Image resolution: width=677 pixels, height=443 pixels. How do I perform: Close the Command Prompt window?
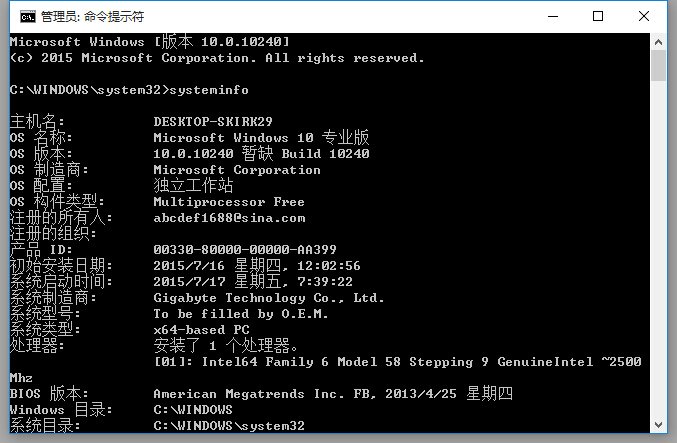(x=645, y=16)
